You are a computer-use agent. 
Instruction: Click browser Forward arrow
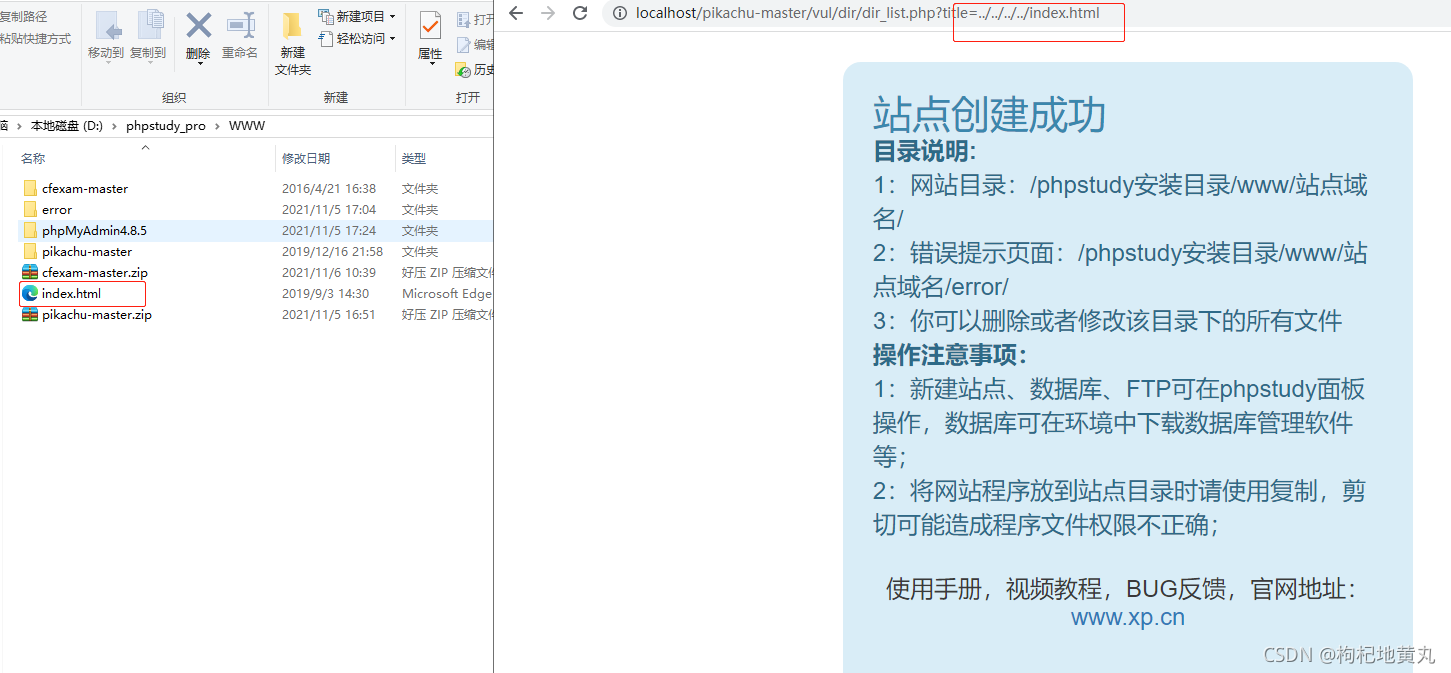[x=547, y=13]
